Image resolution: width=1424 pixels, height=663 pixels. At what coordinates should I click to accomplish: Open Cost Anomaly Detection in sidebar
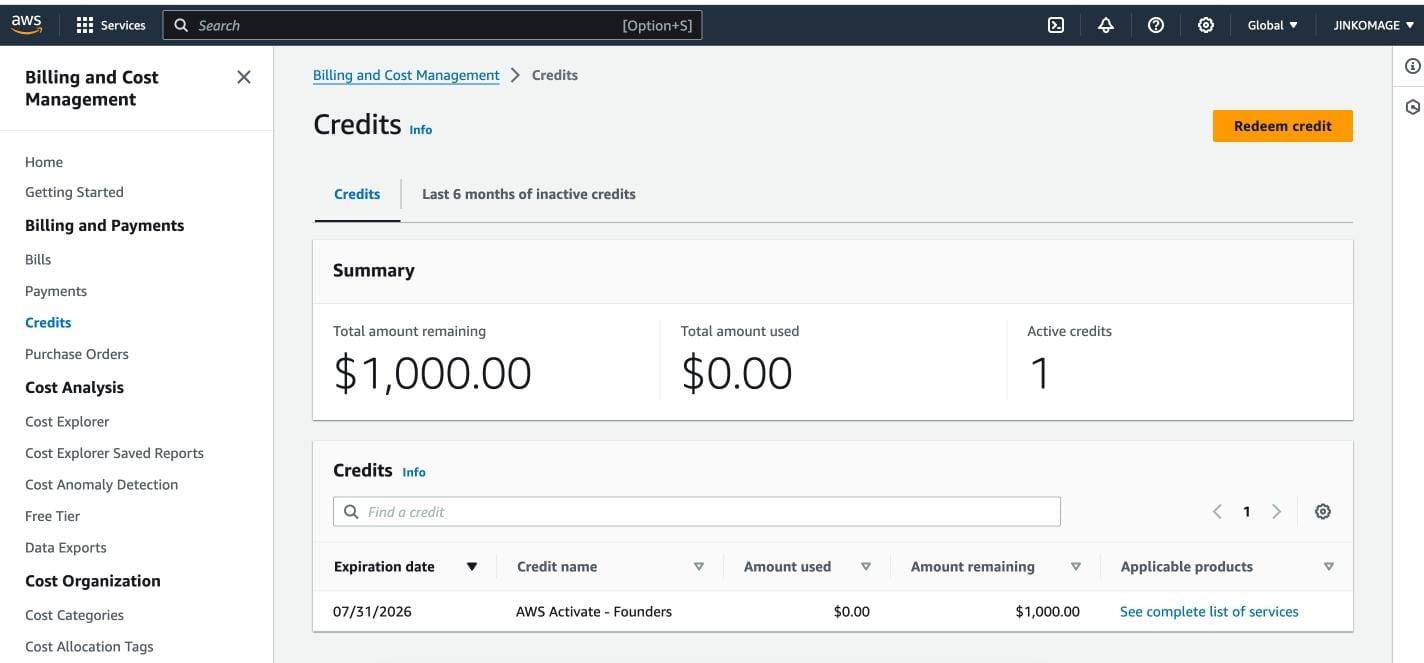[101, 485]
